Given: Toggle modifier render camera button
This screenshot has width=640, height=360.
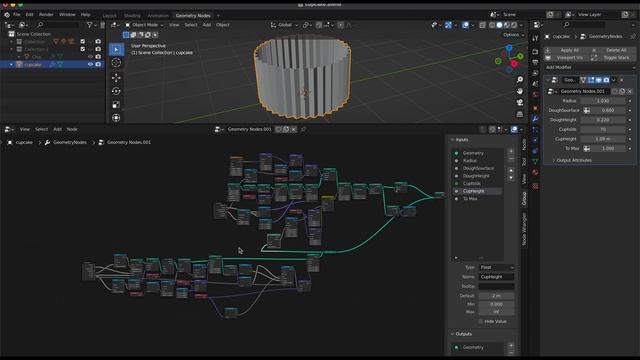Looking at the screenshot, I should (606, 80).
